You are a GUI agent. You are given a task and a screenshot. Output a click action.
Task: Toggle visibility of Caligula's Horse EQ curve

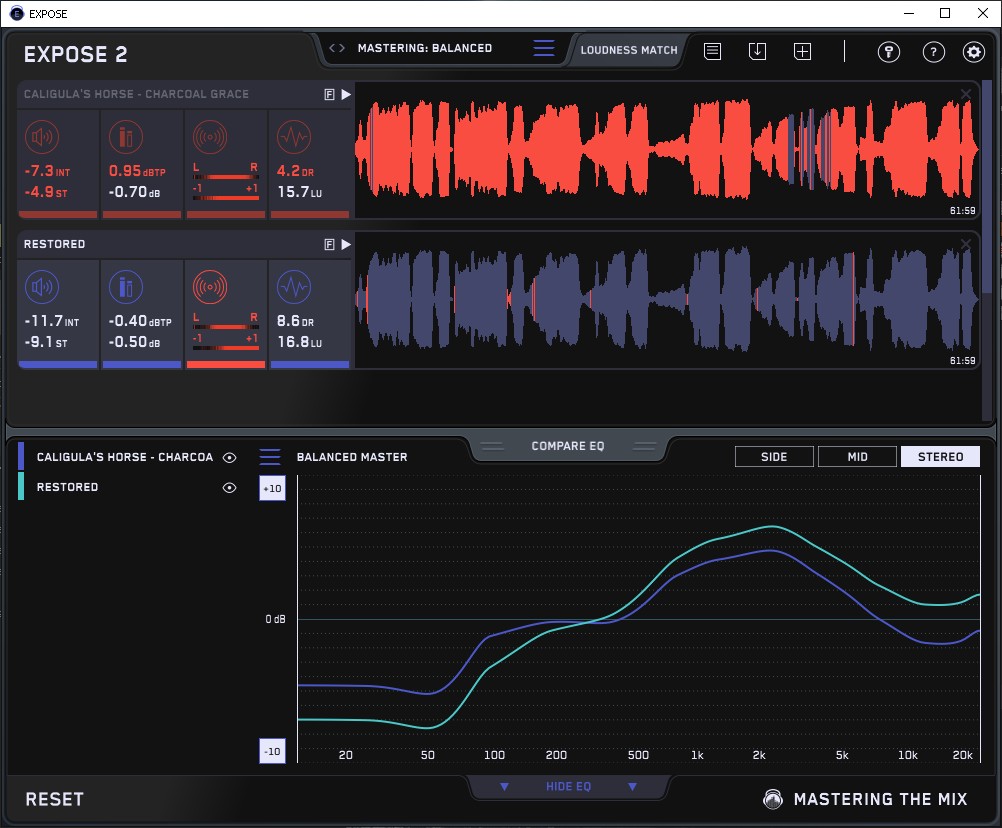pyautogui.click(x=229, y=457)
